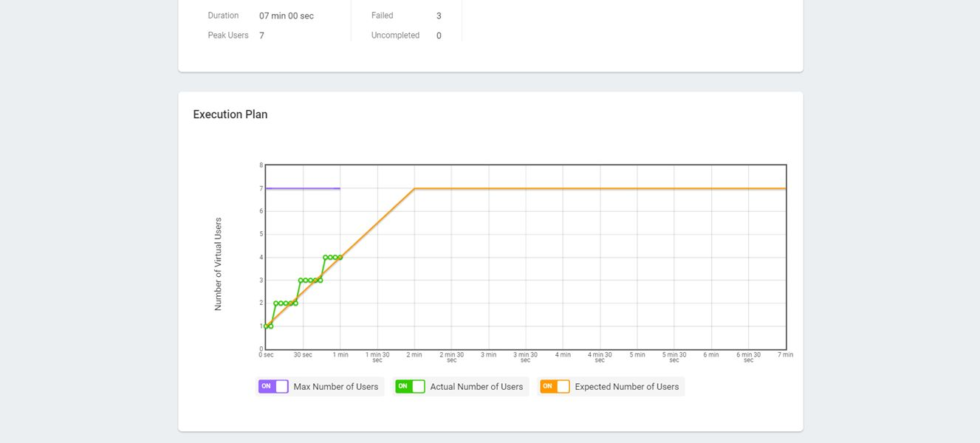980x443 pixels.
Task: Click the Expected Number of Users legend label
Action: pyautogui.click(x=627, y=387)
